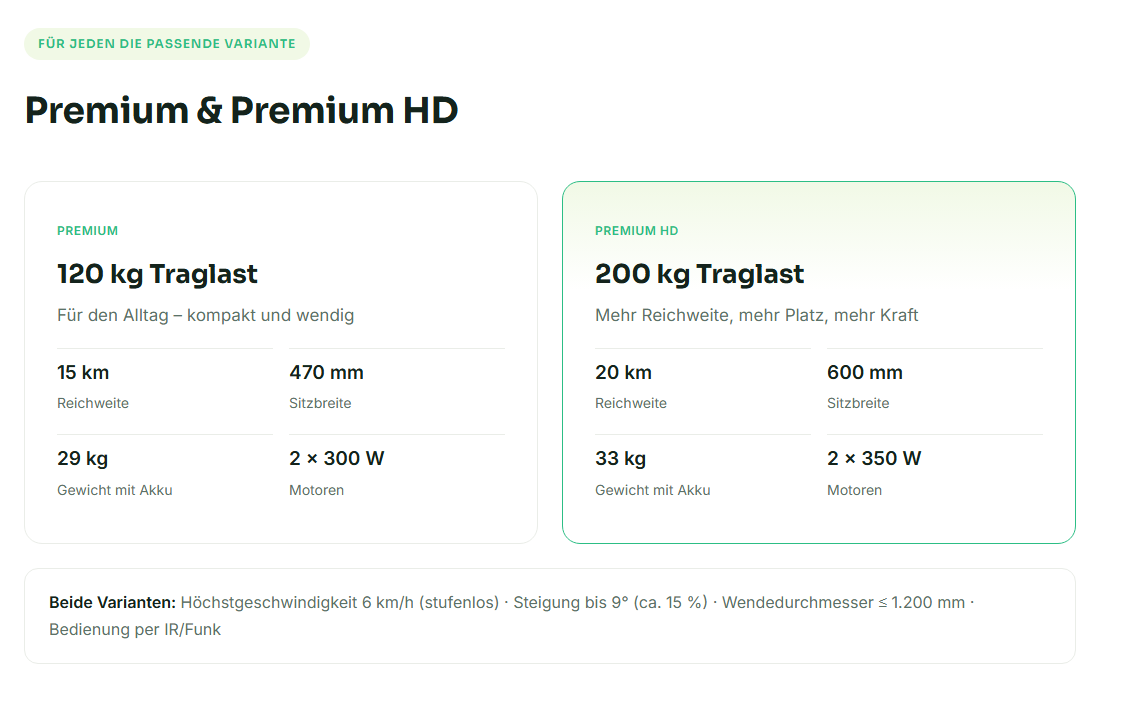Click 'Für den Alltag – kompakt und wendig'
1130x726 pixels.
(x=205, y=315)
